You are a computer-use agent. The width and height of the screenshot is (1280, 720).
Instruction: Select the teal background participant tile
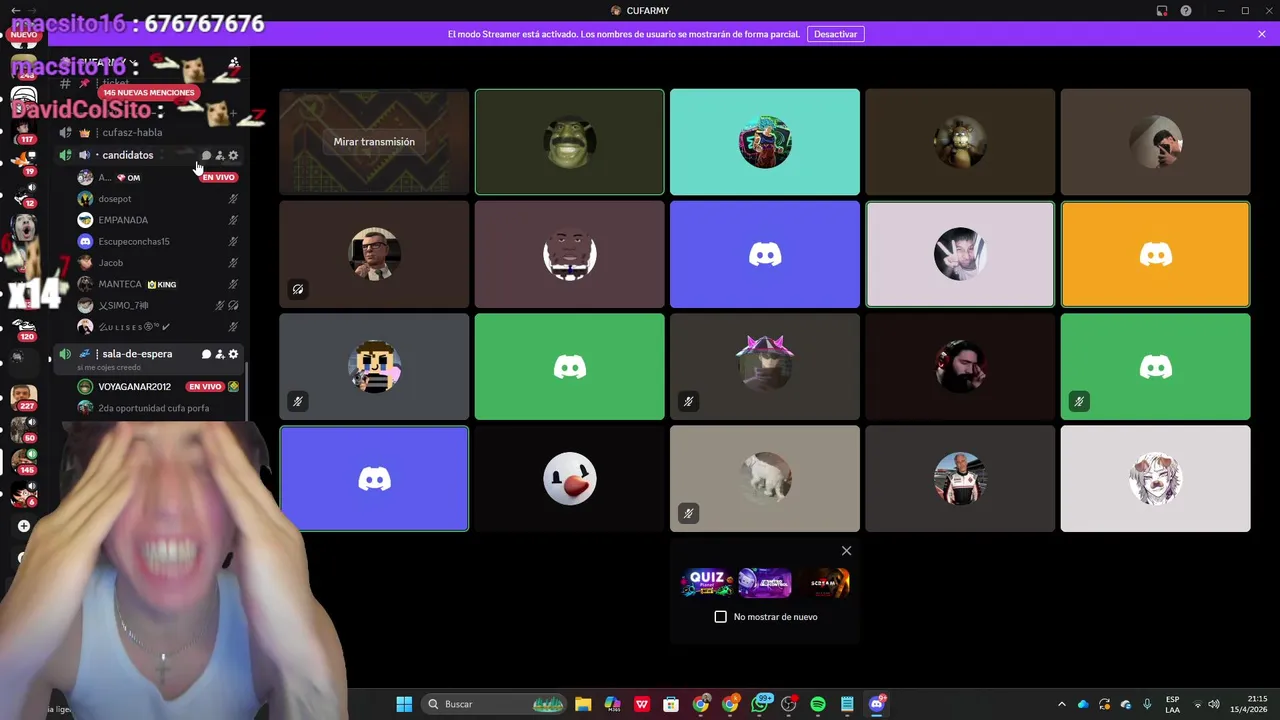[x=765, y=142]
